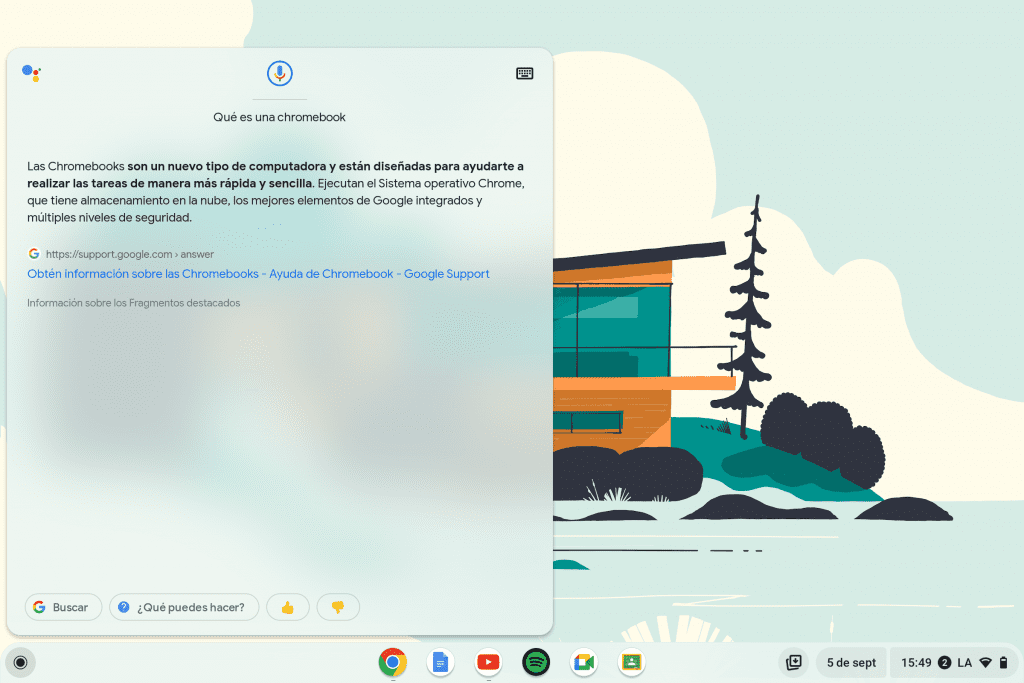
Task: Open Información sobre los Fragmentos destacados
Action: (x=133, y=303)
